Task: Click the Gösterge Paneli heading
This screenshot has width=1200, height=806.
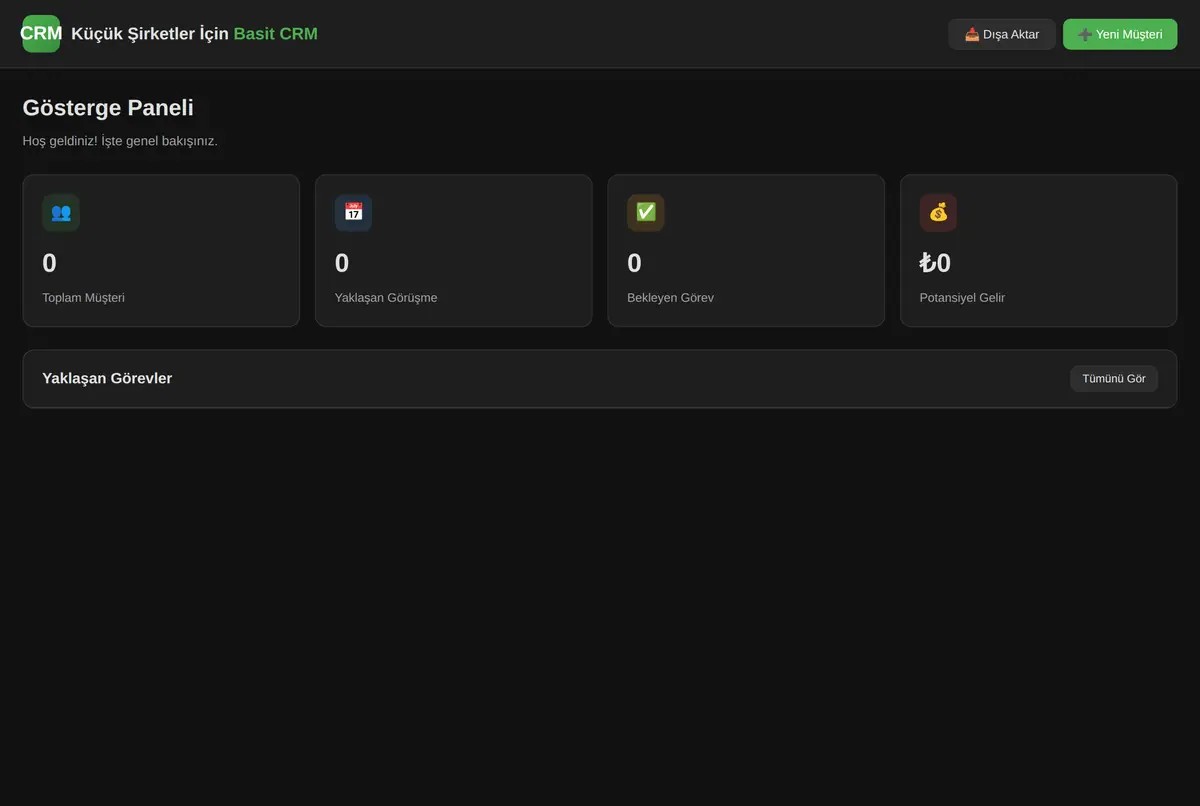Action: pos(108,108)
